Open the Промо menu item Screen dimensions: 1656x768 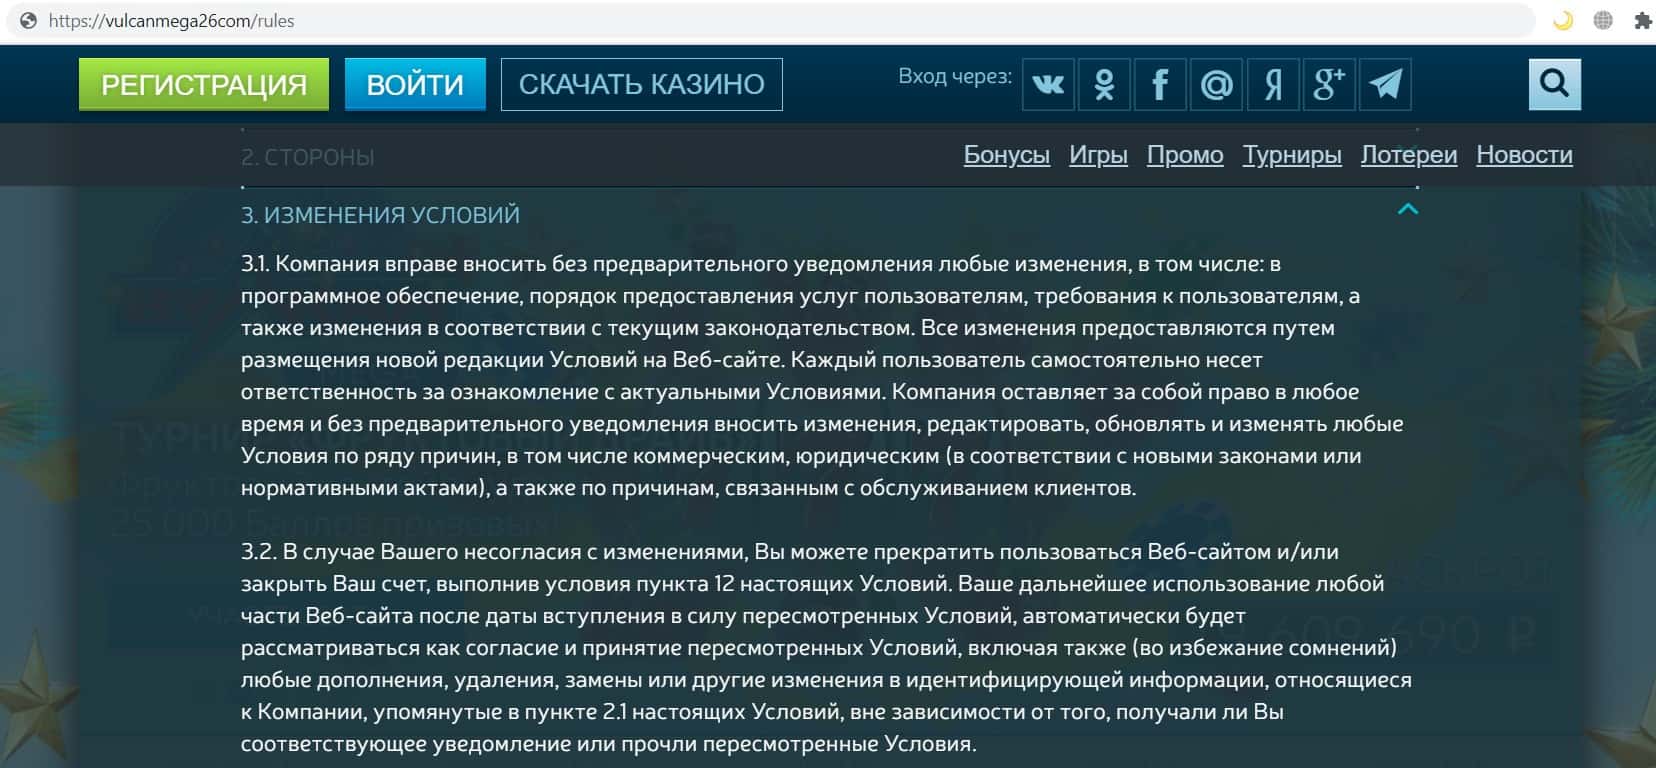(x=1185, y=155)
